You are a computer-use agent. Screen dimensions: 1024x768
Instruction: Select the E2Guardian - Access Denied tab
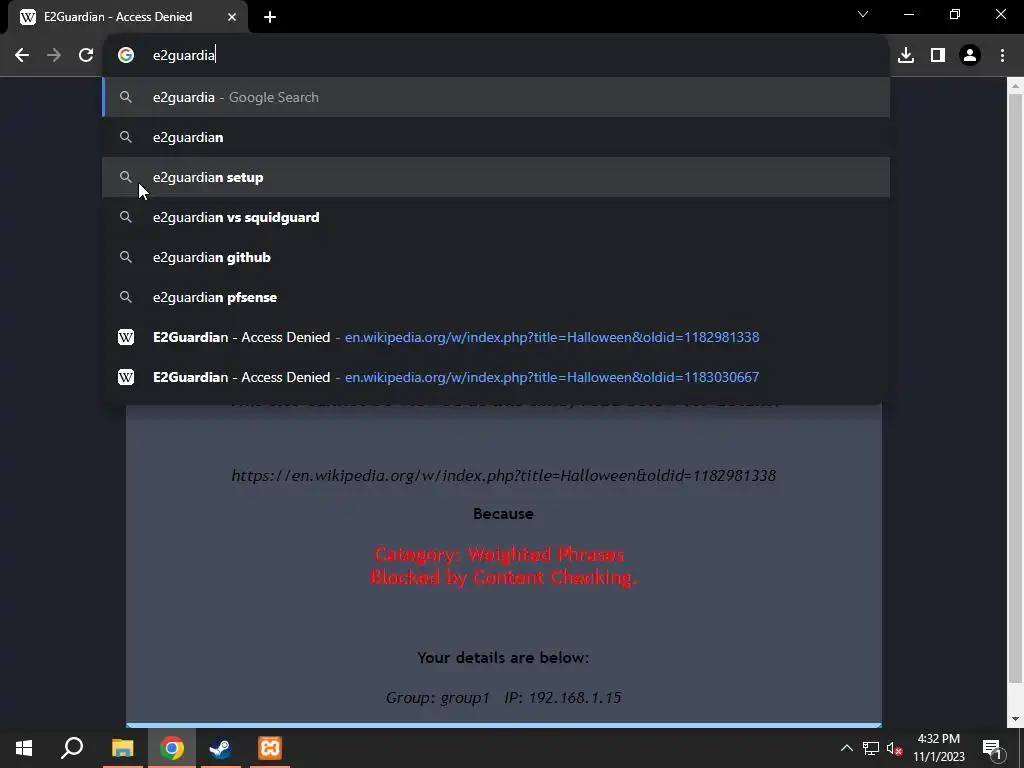(x=127, y=17)
